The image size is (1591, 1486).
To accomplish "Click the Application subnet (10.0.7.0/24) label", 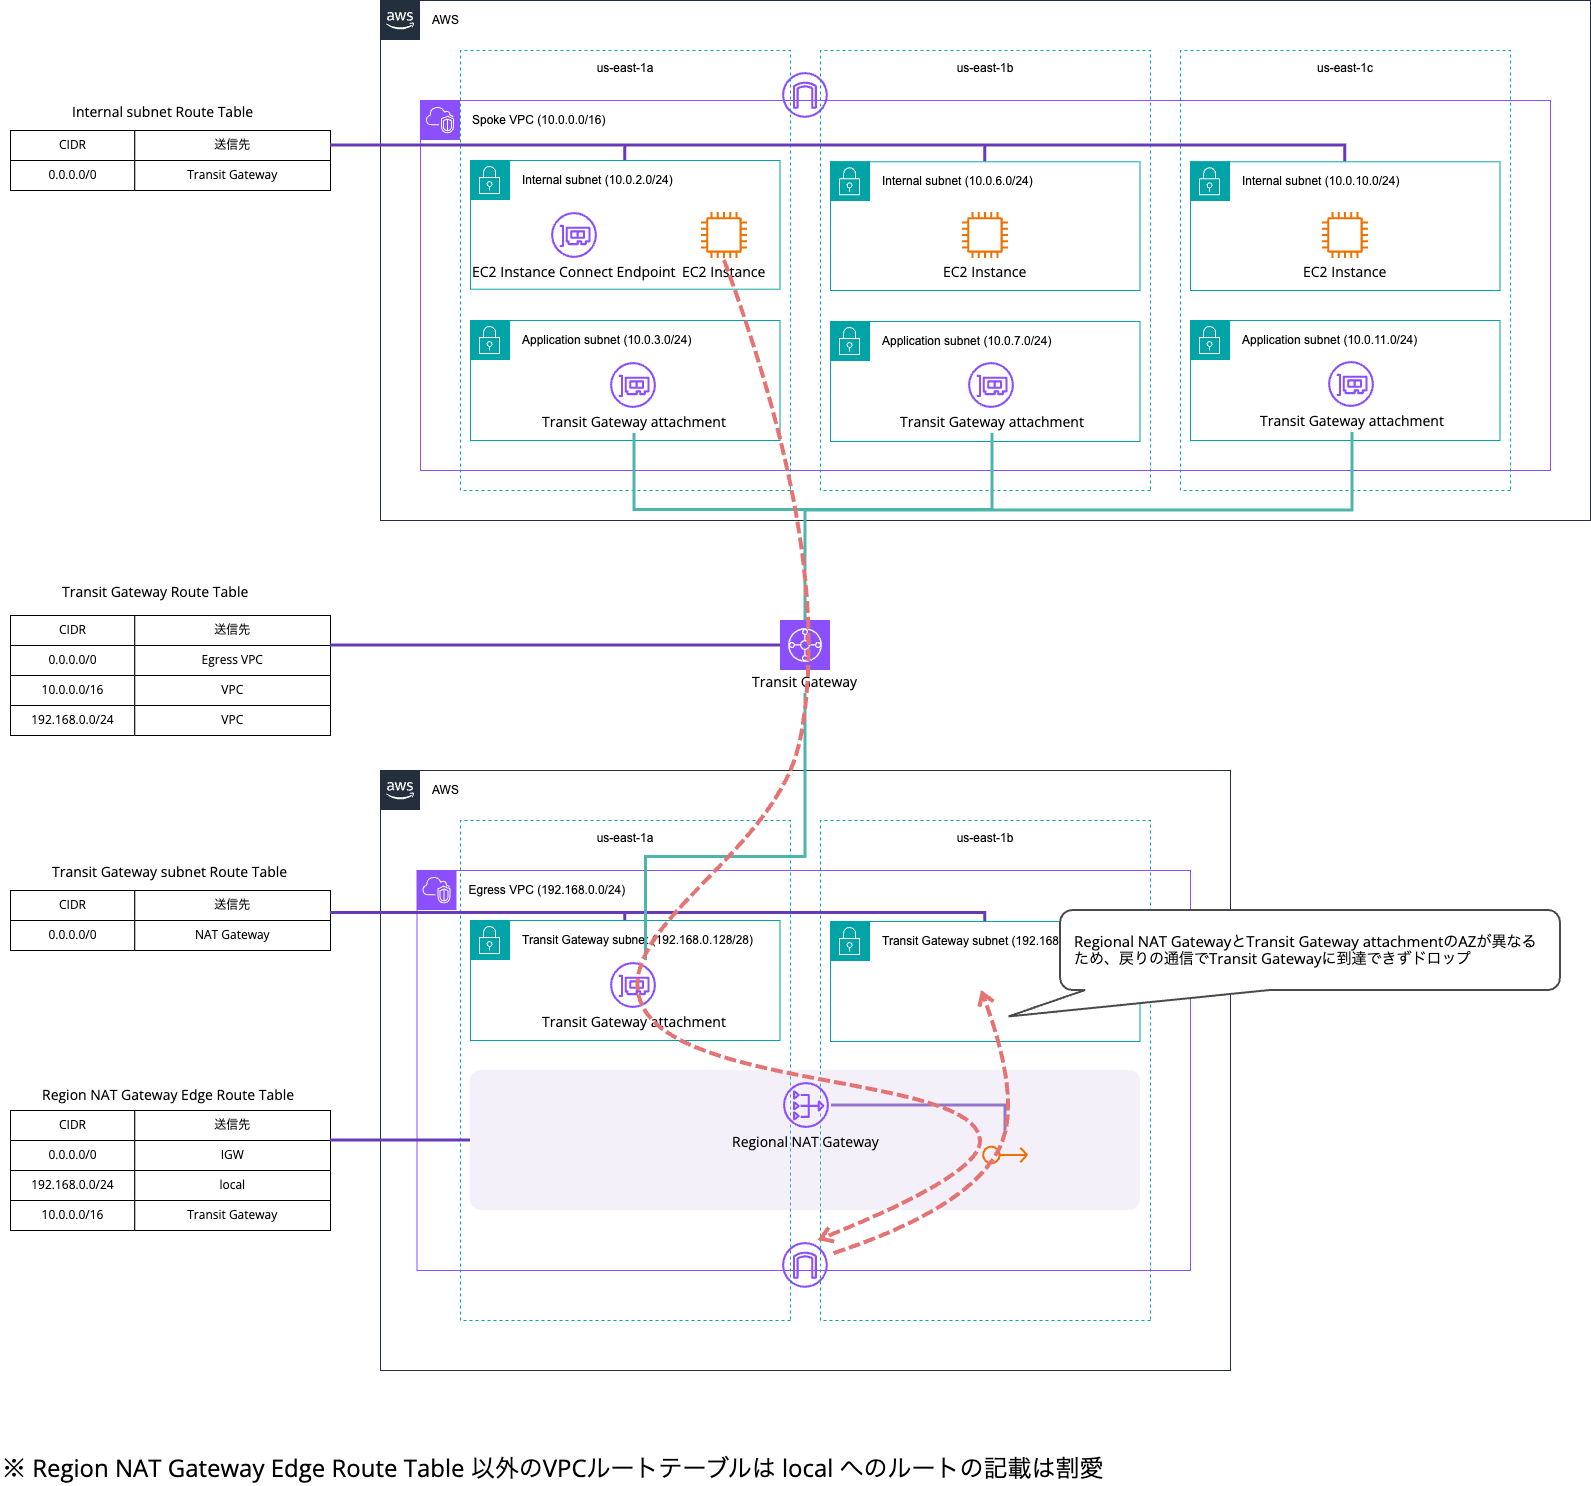I will coord(966,341).
